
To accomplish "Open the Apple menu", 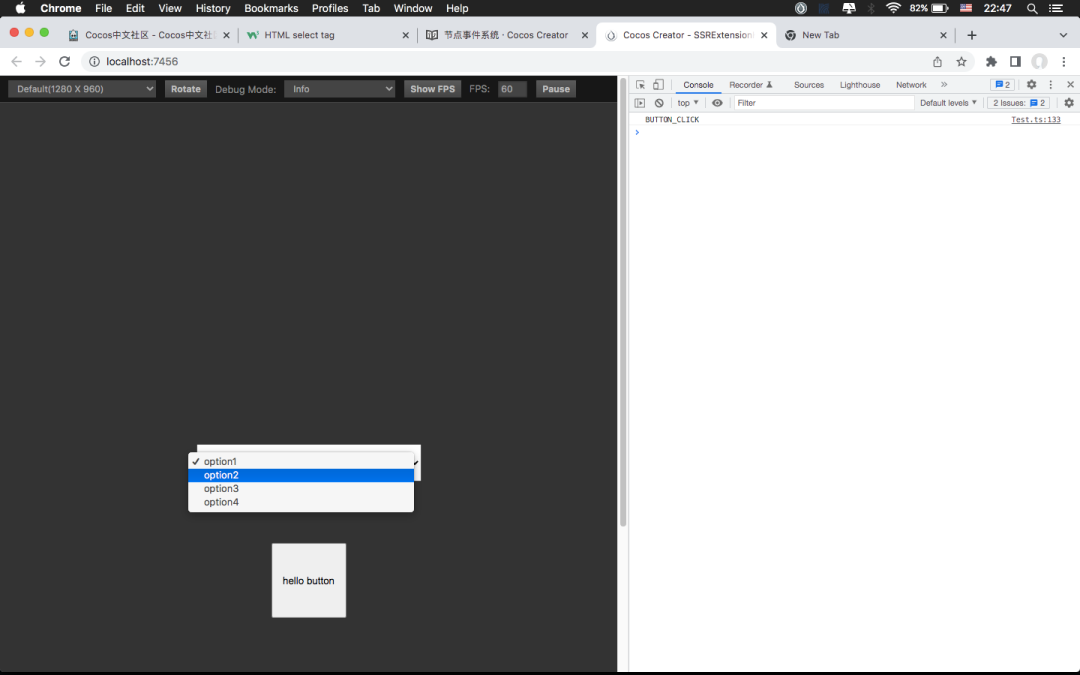I will click(x=20, y=8).
